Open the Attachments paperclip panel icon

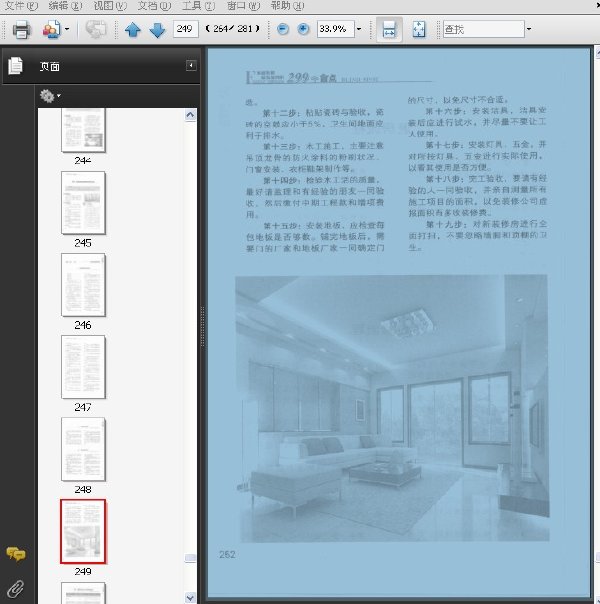16,589
